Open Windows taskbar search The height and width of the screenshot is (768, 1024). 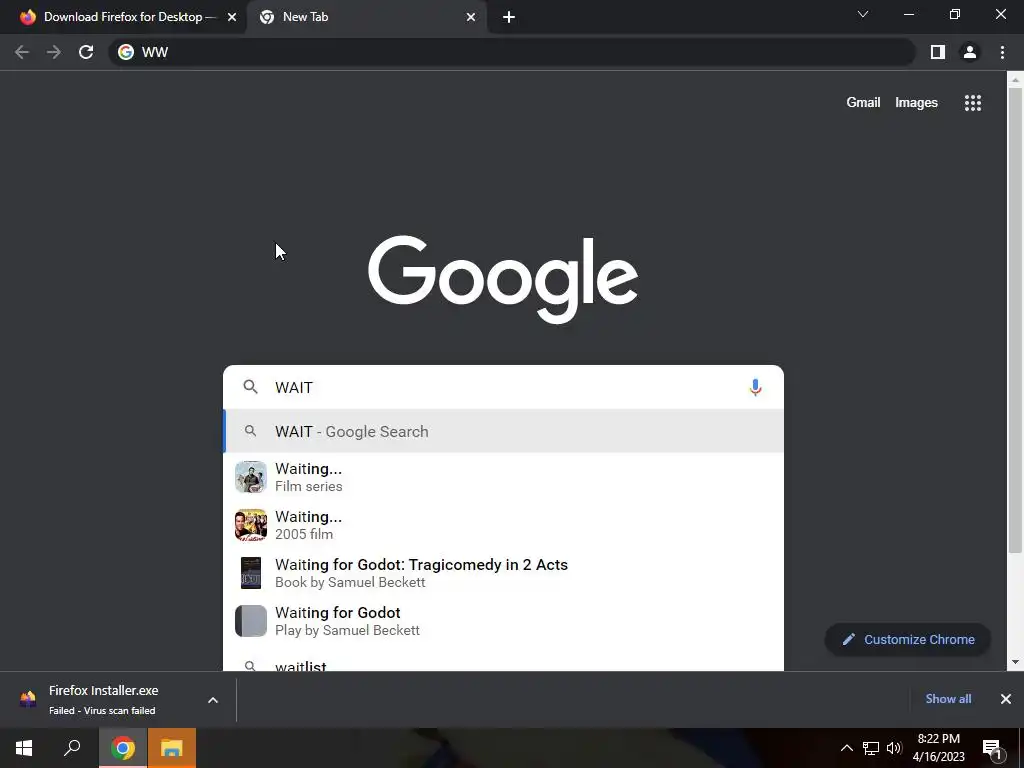click(x=72, y=748)
